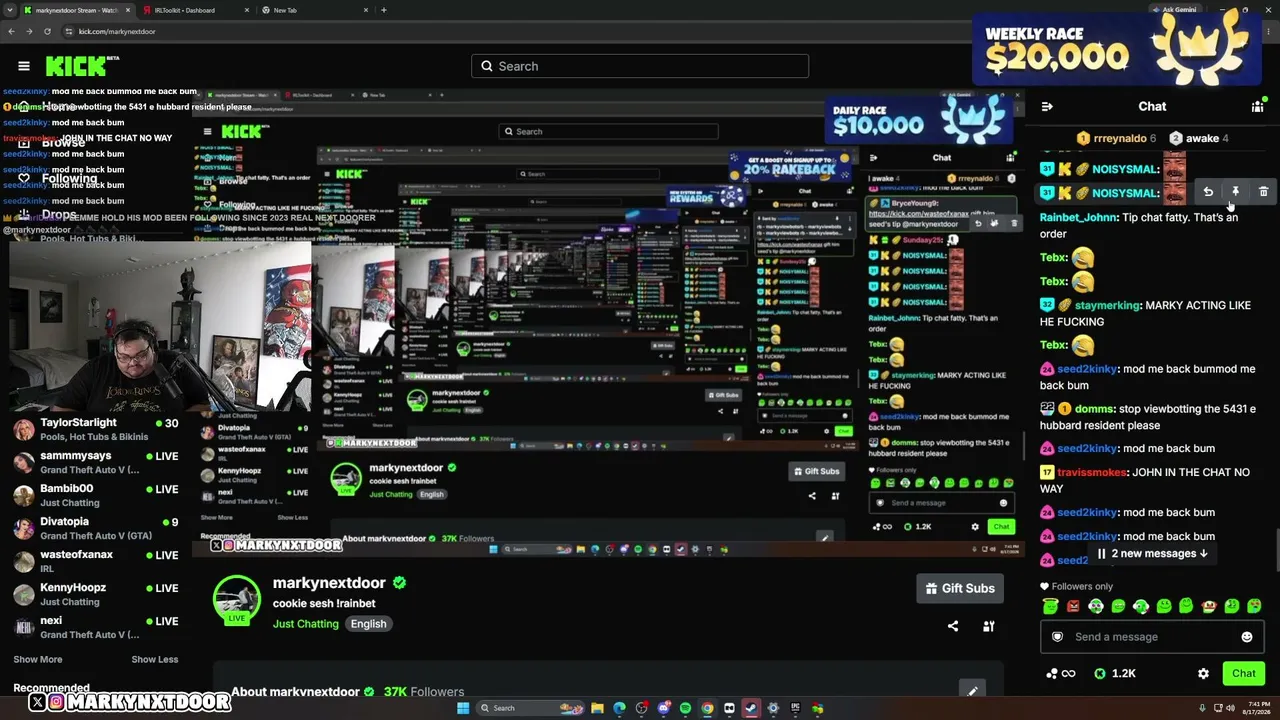Open the Just Chatting category link
Image resolution: width=1280 pixels, height=720 pixels.
coord(306,624)
